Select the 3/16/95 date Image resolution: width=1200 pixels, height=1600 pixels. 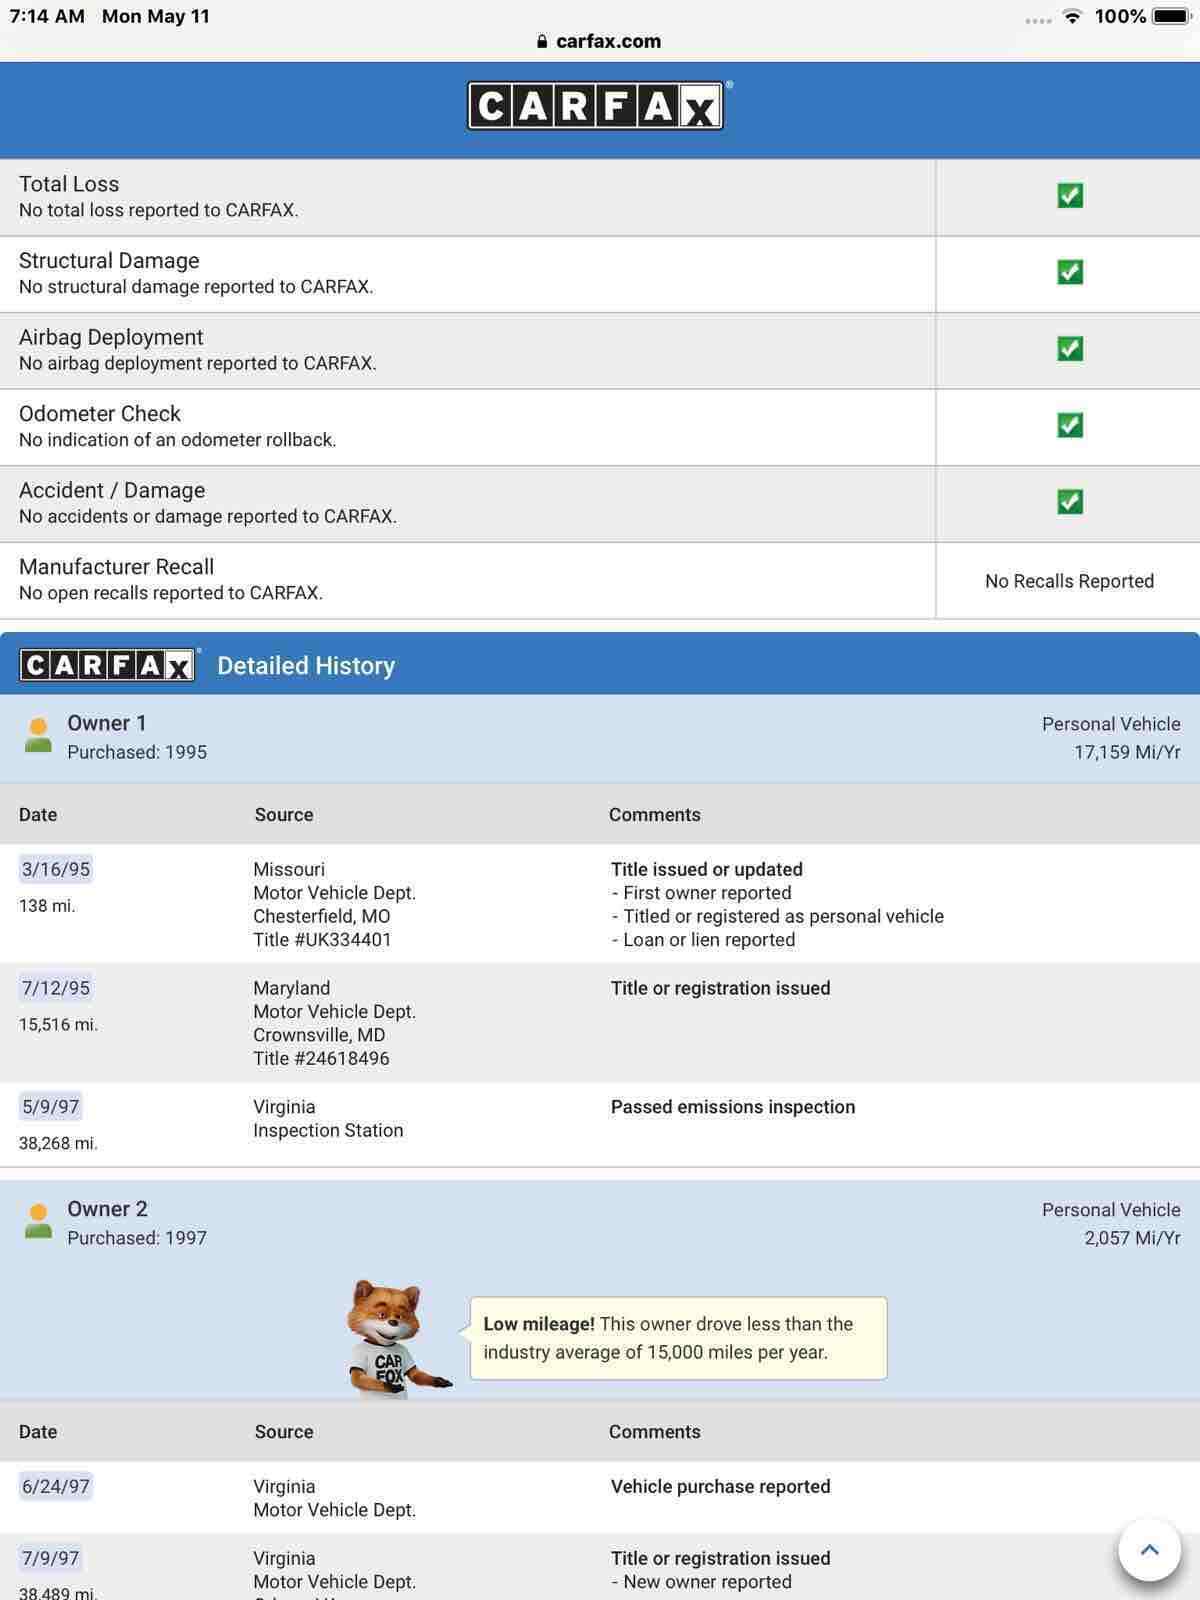(56, 869)
